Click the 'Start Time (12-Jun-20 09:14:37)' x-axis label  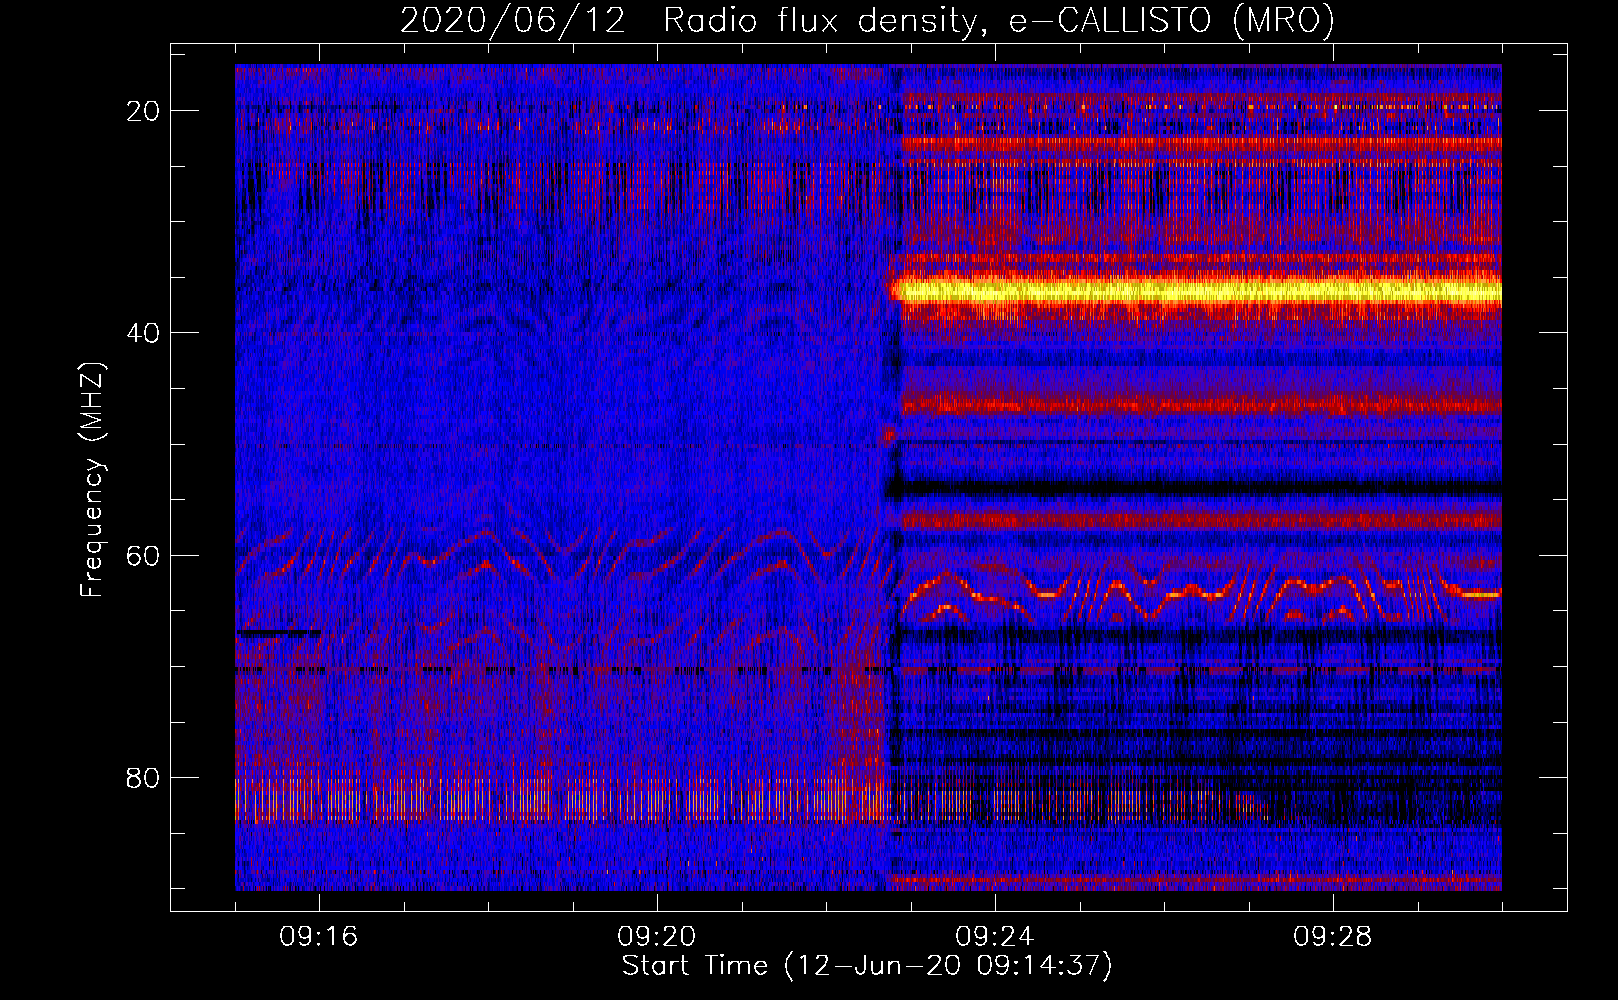coord(867,966)
